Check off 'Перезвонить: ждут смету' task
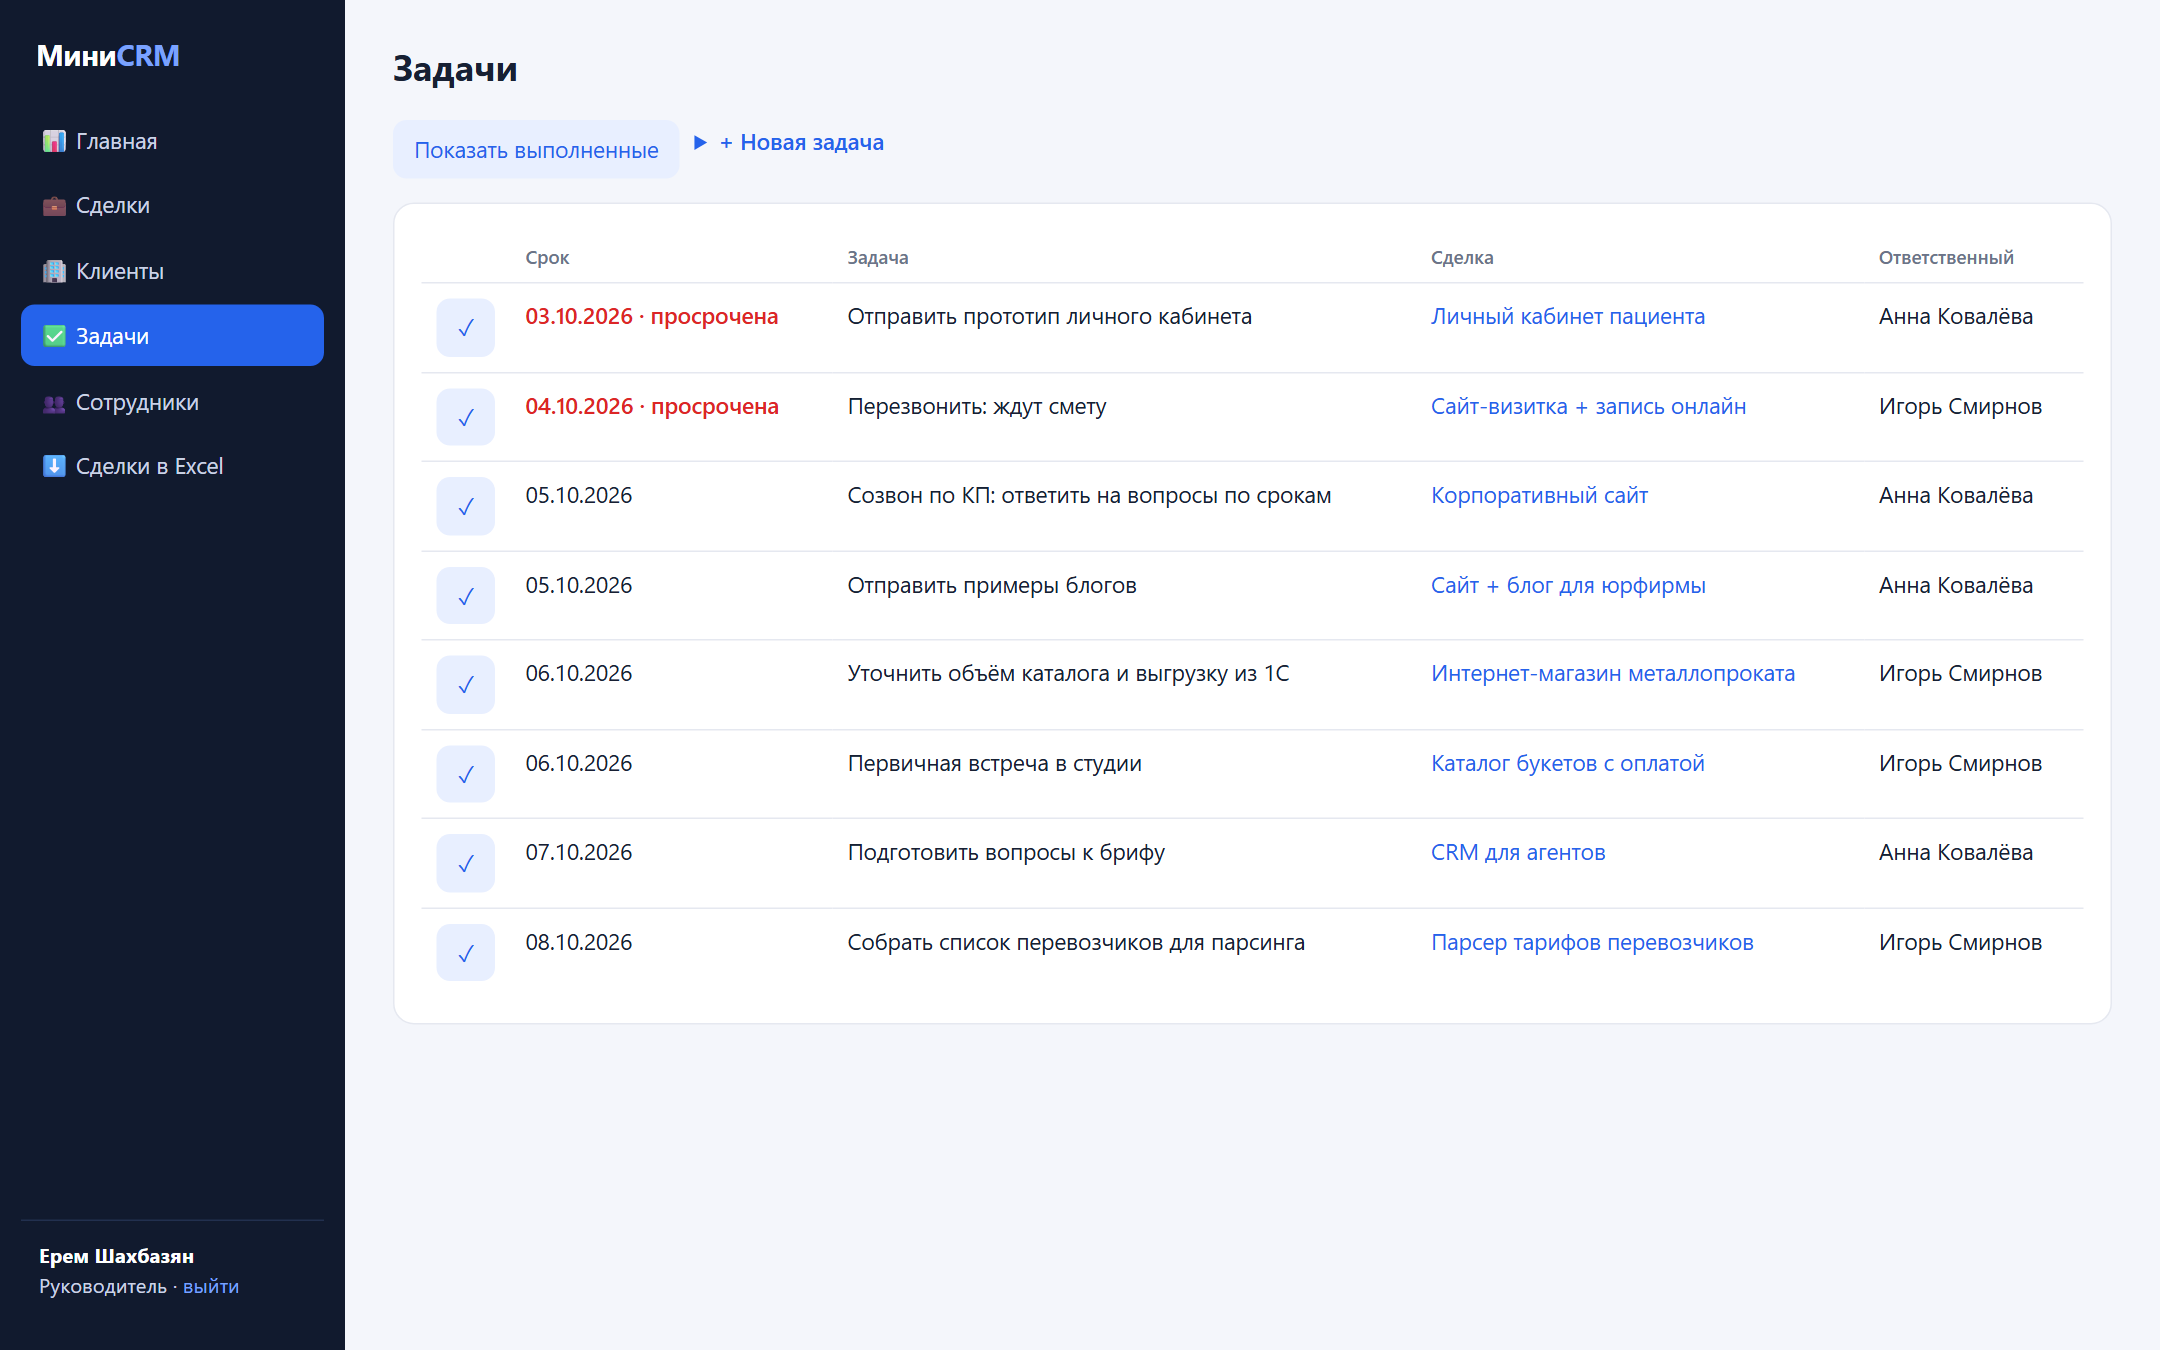This screenshot has height=1350, width=2160. (x=465, y=417)
